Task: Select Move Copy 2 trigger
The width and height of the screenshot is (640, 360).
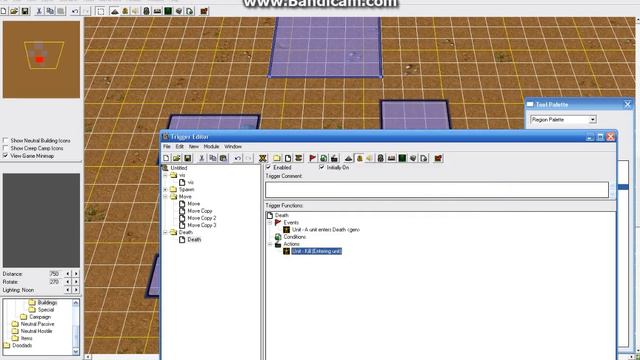Action: (x=202, y=218)
